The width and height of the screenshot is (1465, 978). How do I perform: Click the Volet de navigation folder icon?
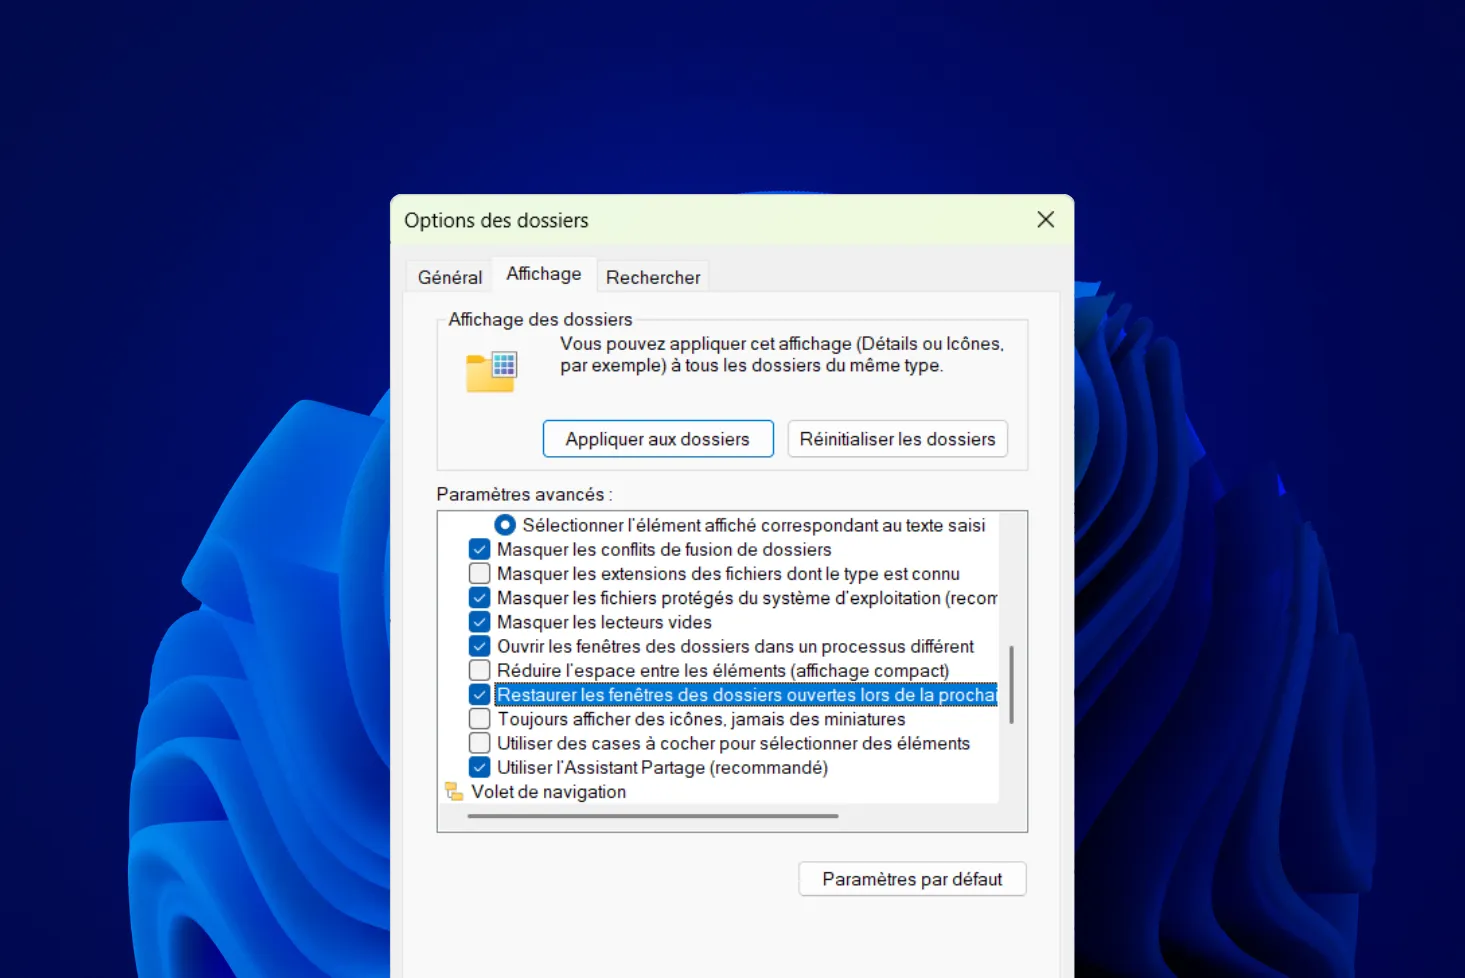454,792
